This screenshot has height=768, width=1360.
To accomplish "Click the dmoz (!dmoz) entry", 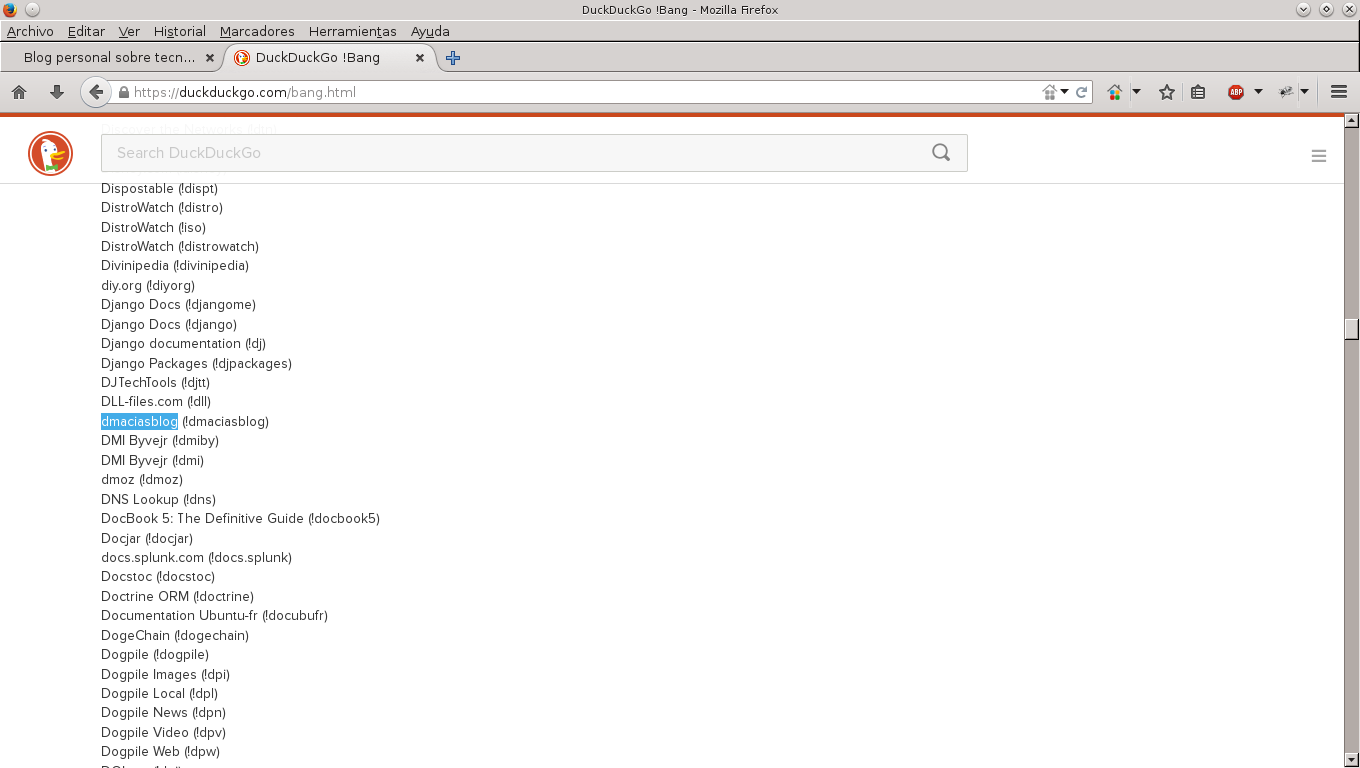I will pyautogui.click(x=142, y=479).
